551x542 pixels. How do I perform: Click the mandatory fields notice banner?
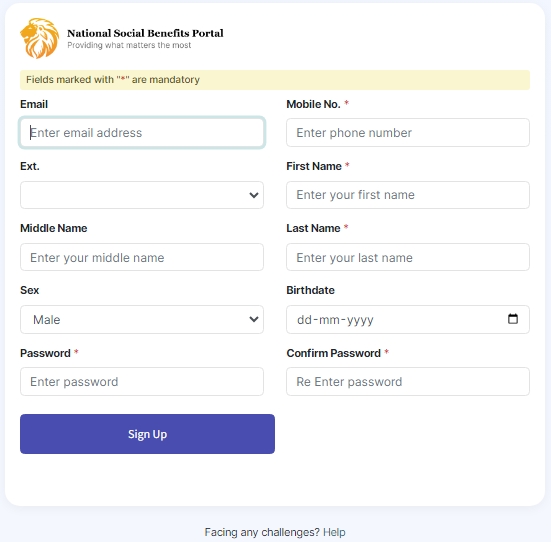point(275,80)
